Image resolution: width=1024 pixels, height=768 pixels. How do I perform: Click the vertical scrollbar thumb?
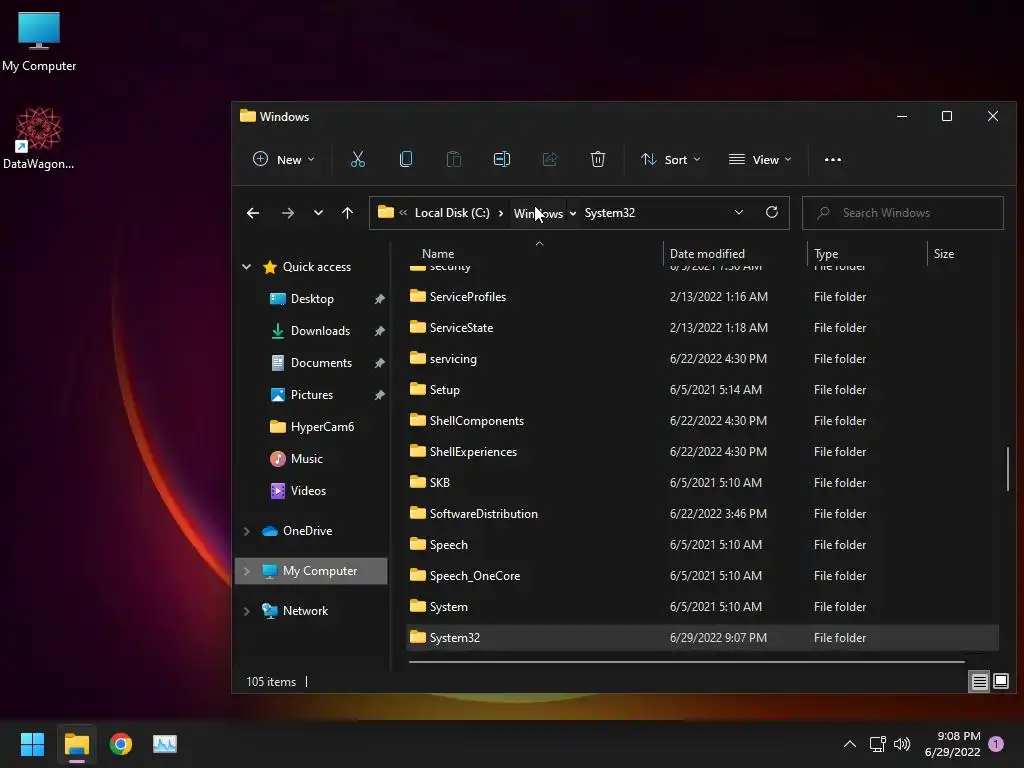point(1008,468)
